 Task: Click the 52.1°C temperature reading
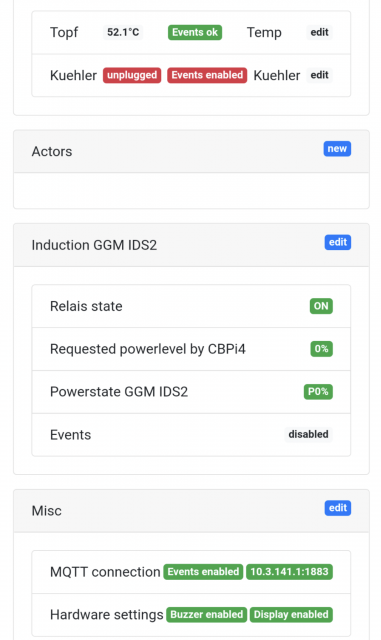(123, 32)
